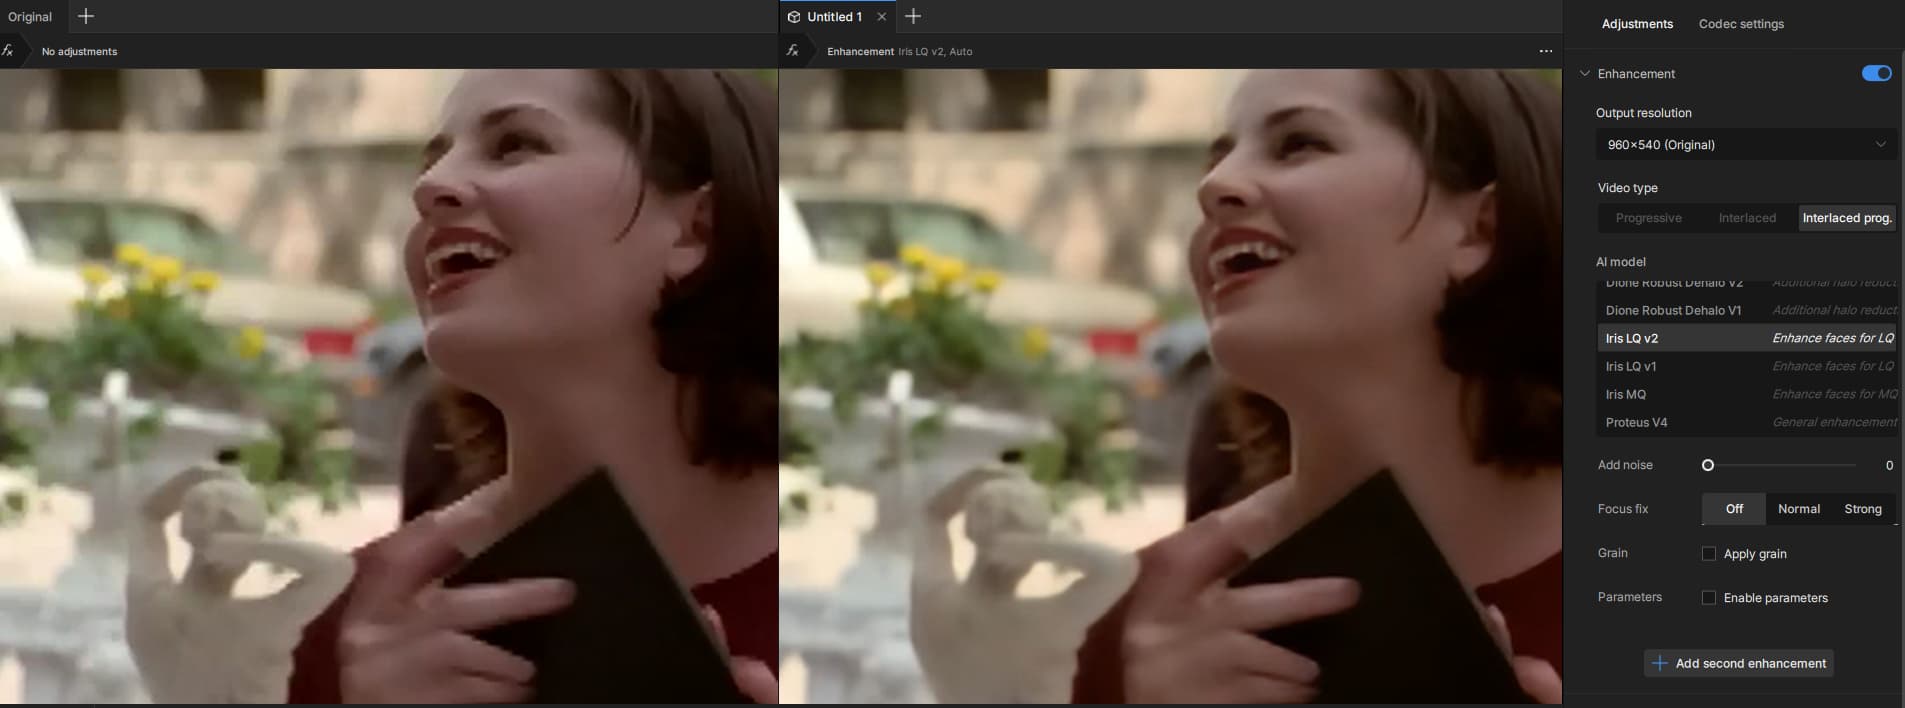
Task: Close the Untitled 1 tab
Action: coord(881,17)
